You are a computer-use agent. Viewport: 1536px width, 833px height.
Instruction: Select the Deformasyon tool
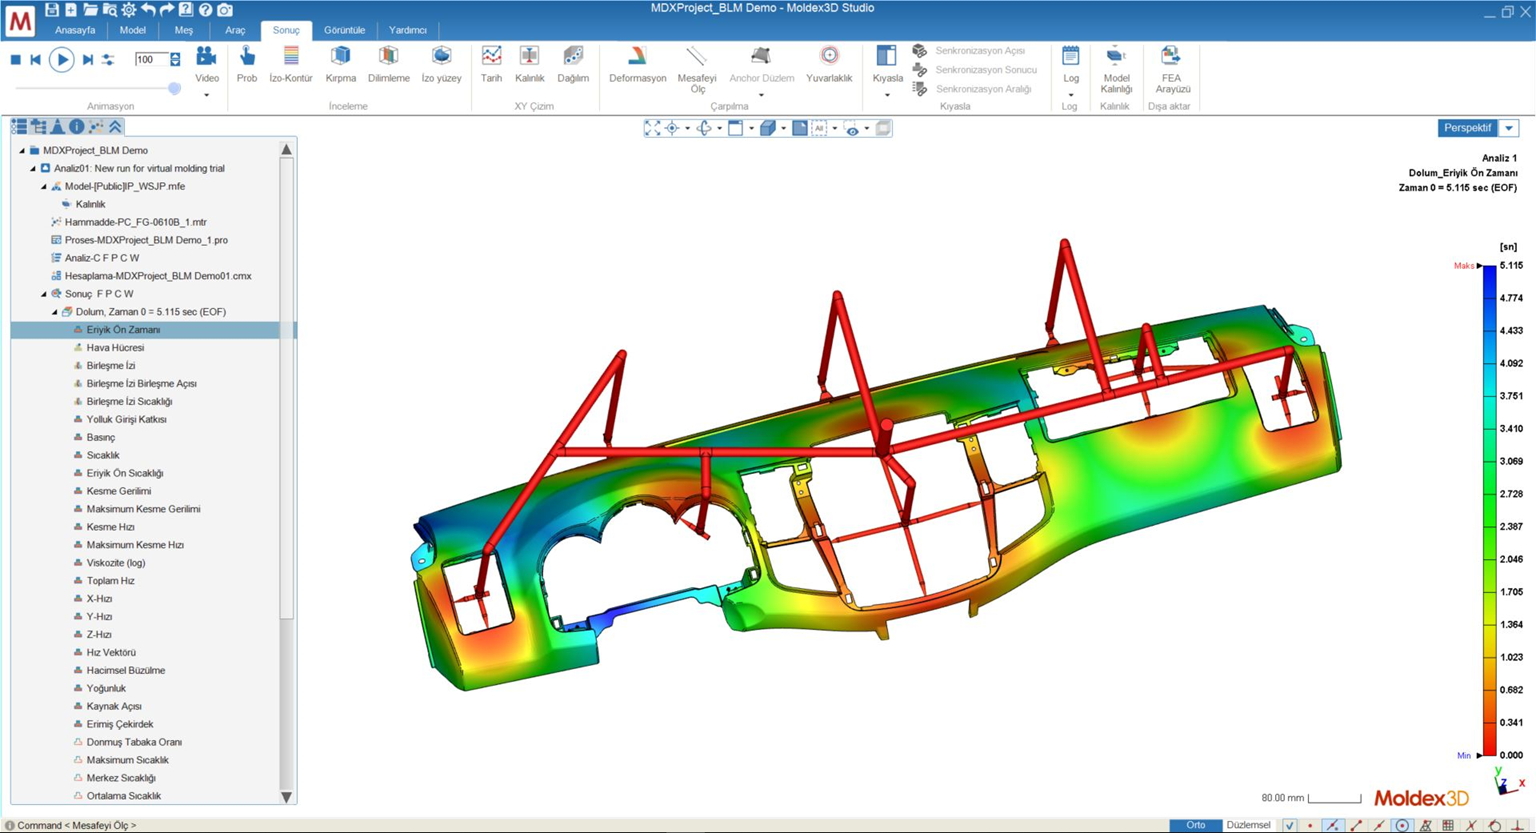(637, 64)
